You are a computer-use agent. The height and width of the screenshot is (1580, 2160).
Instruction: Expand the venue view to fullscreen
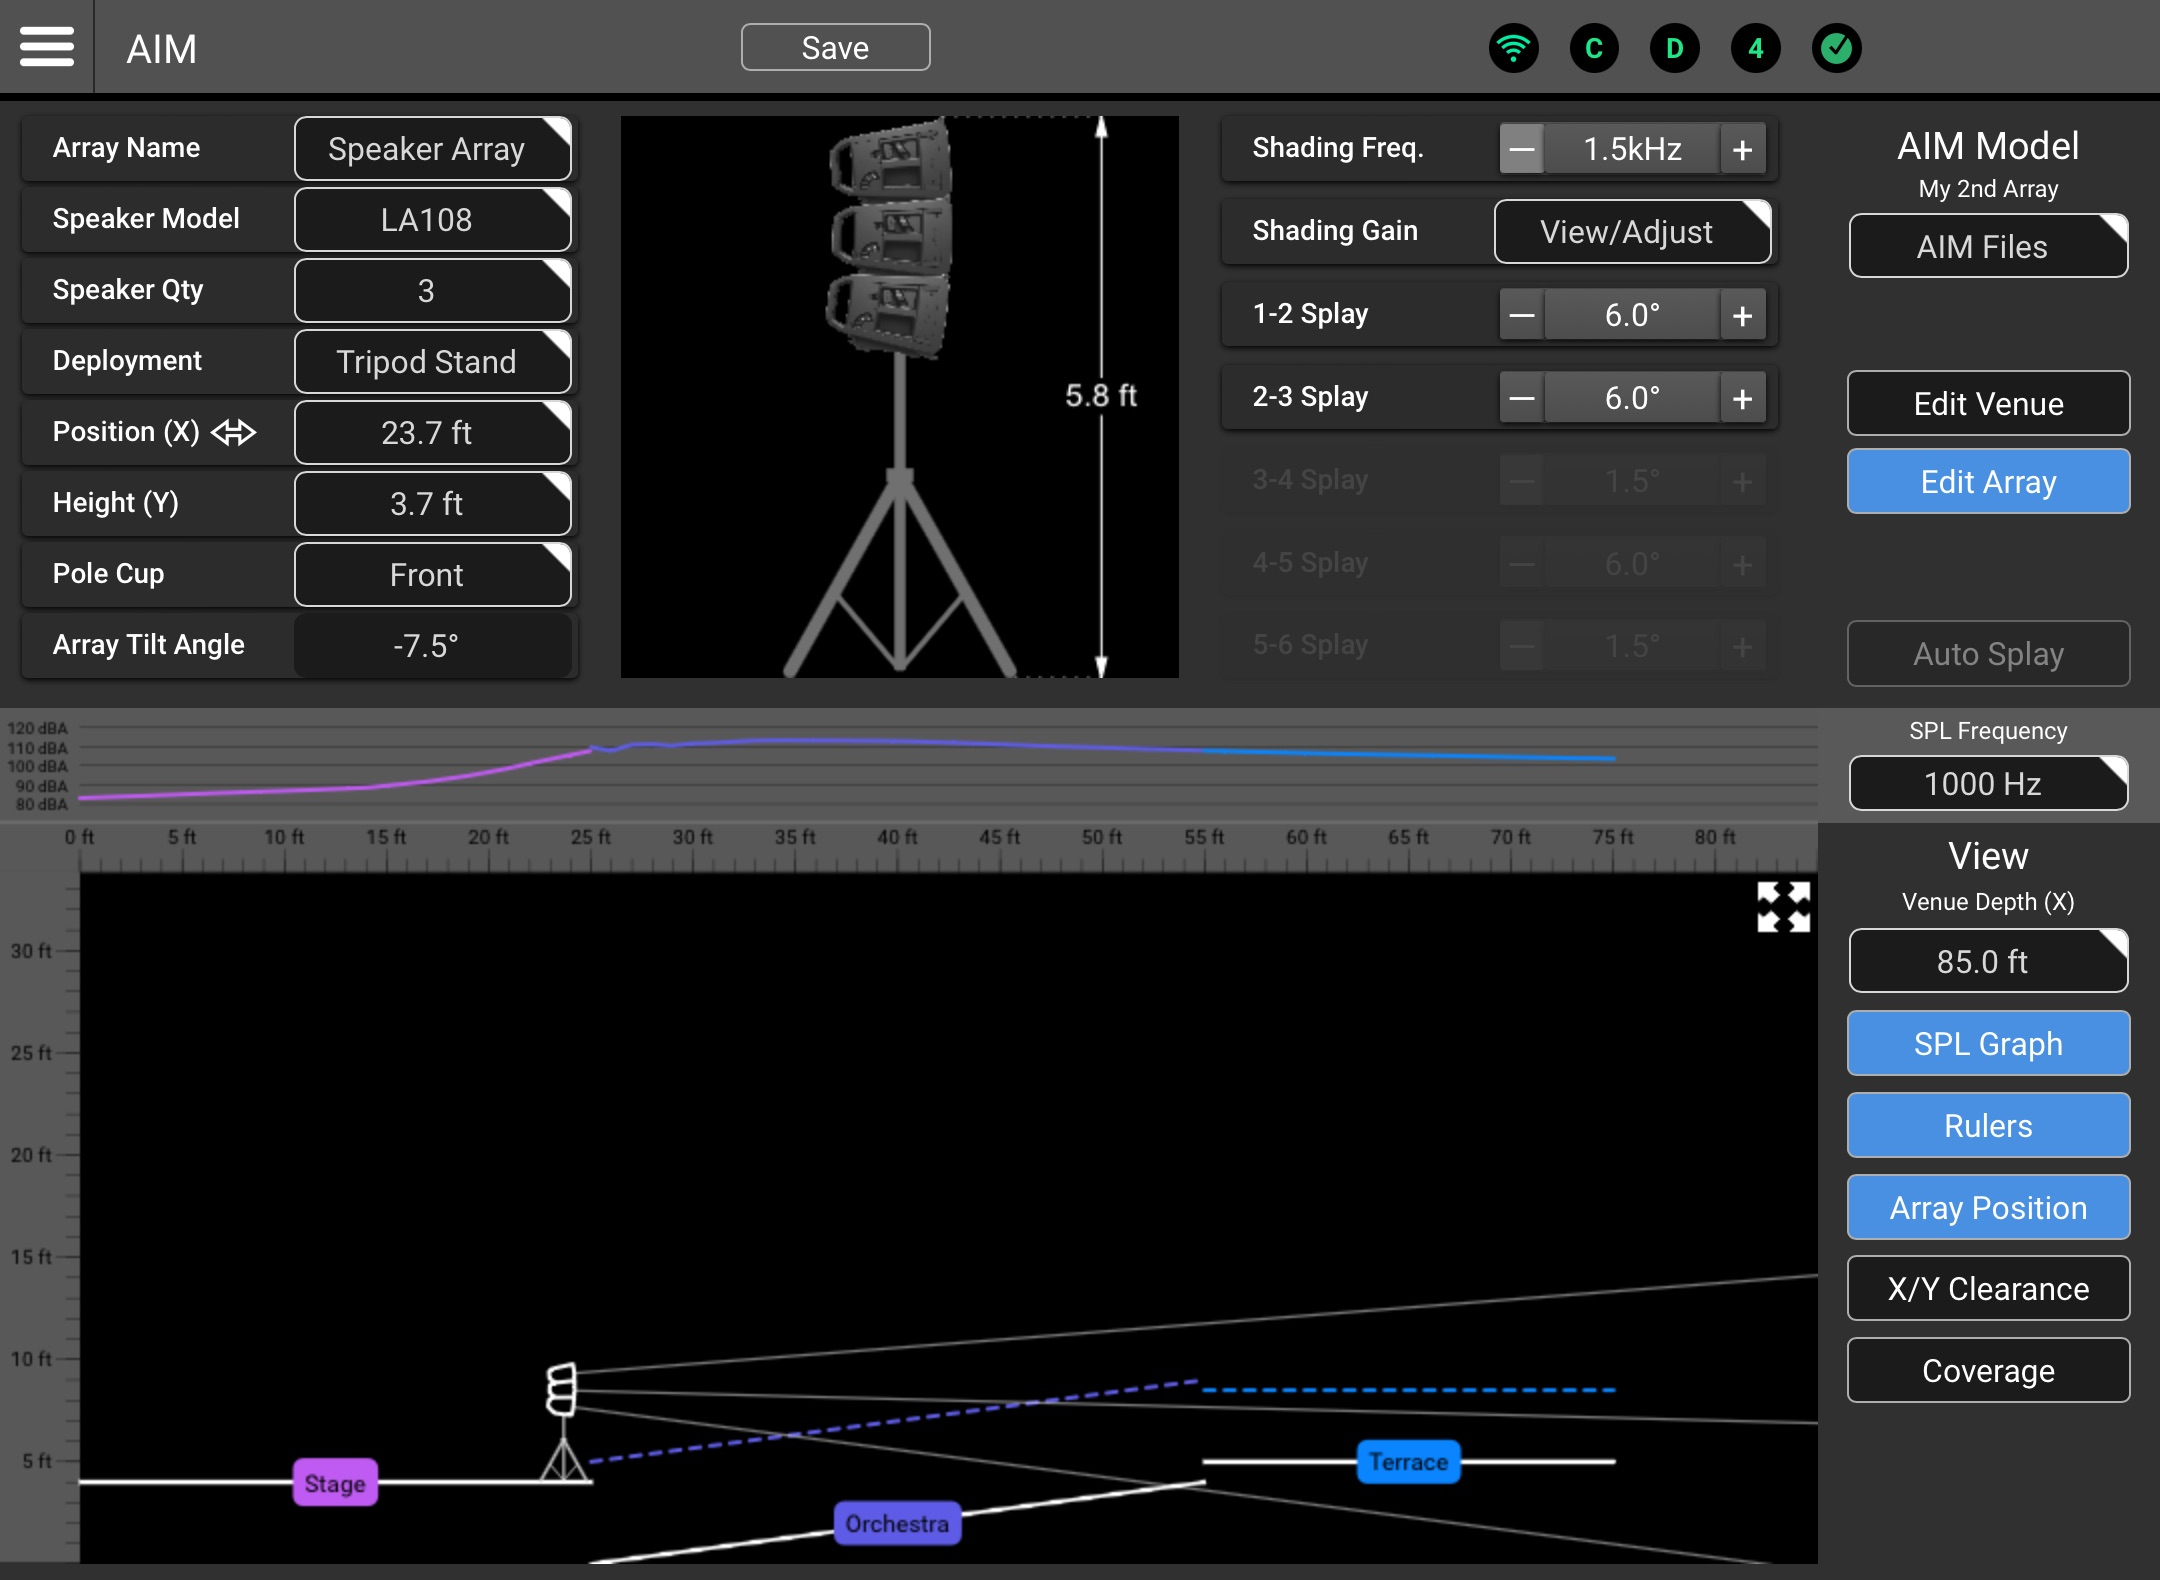click(x=1783, y=907)
